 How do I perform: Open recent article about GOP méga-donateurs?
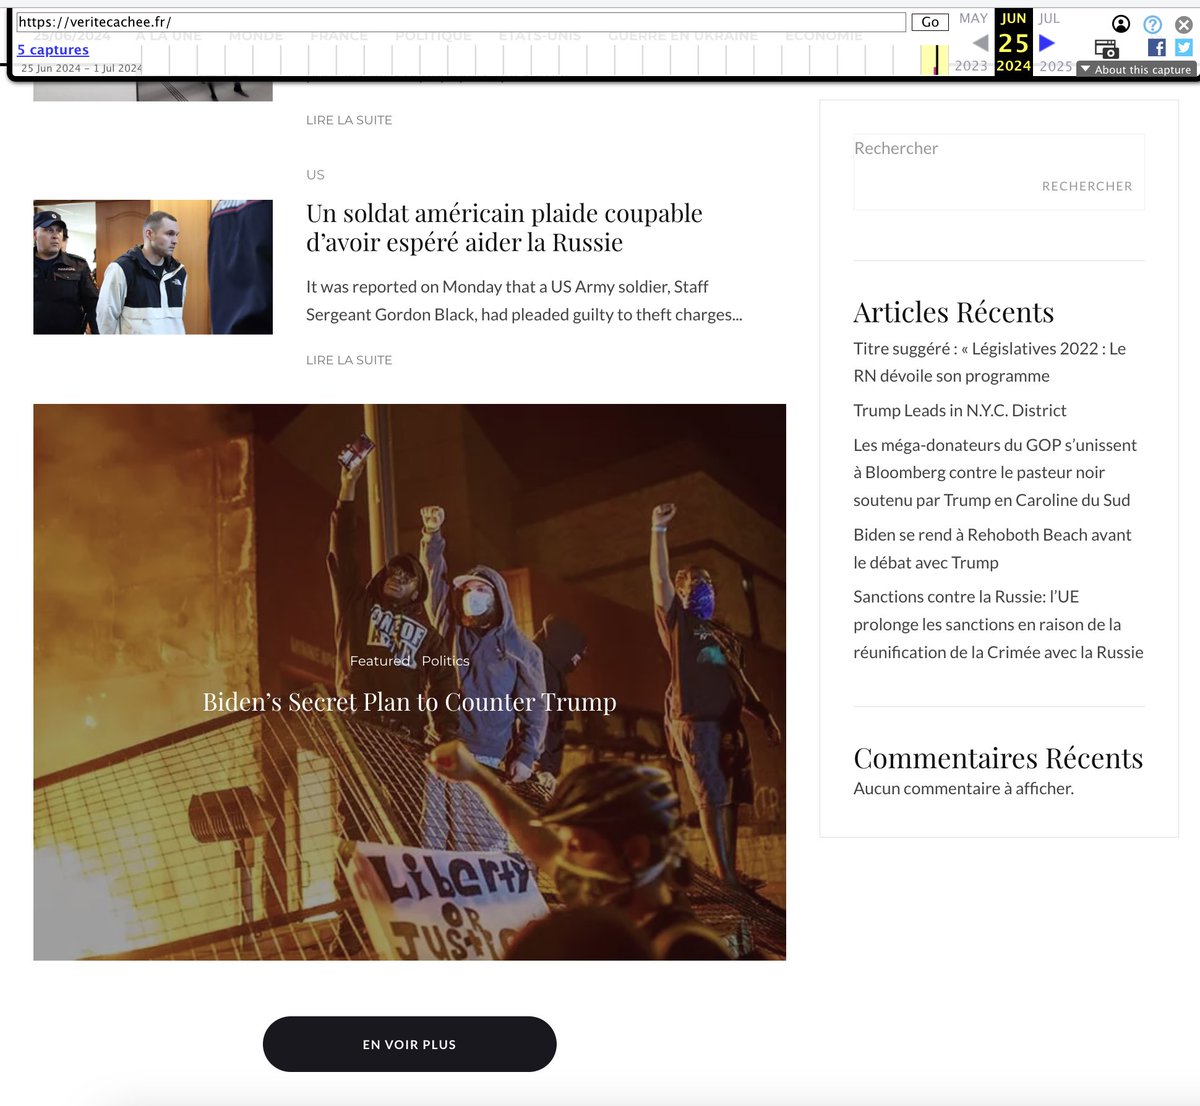(995, 472)
